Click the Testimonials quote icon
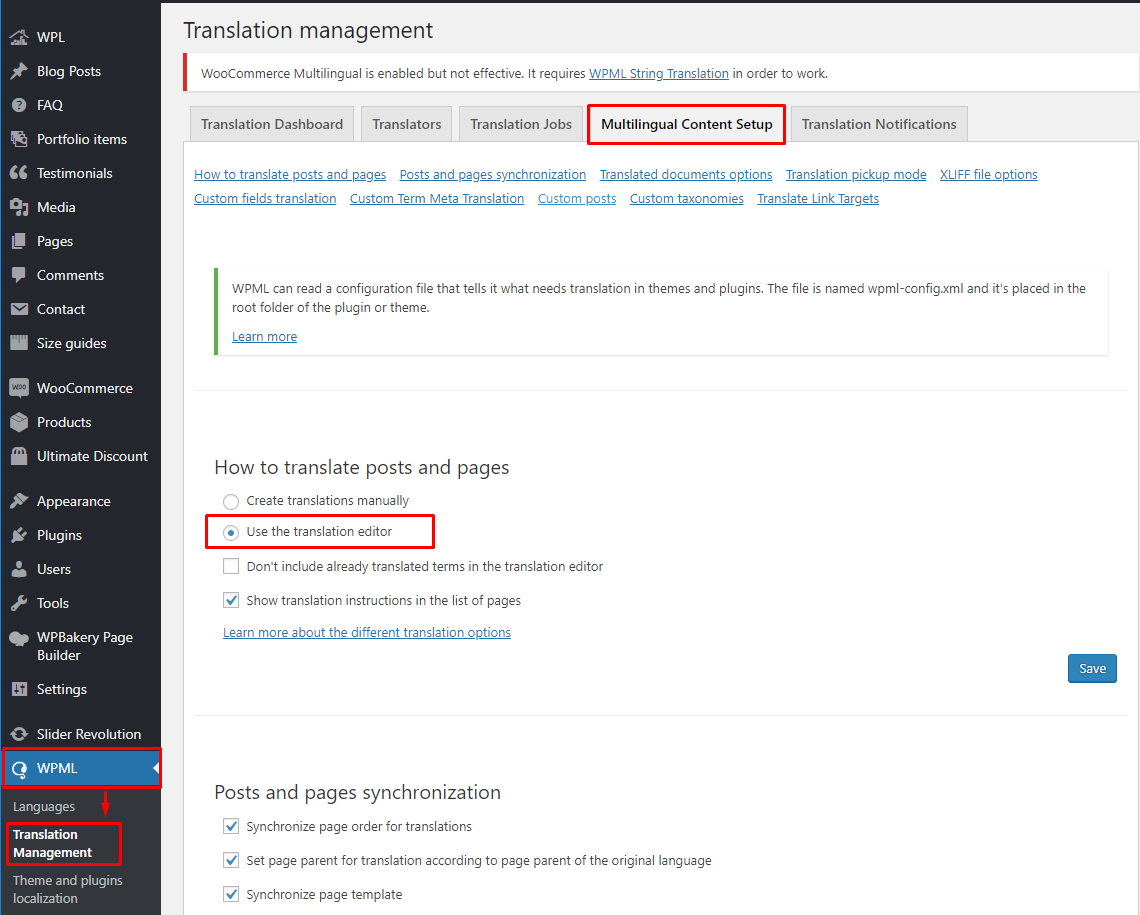The height and width of the screenshot is (915, 1140). (19, 173)
